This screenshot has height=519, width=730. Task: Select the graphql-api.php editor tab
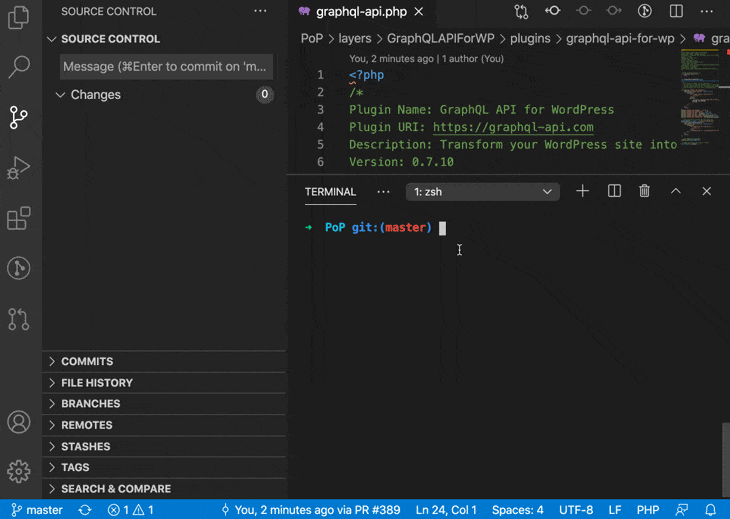click(361, 12)
